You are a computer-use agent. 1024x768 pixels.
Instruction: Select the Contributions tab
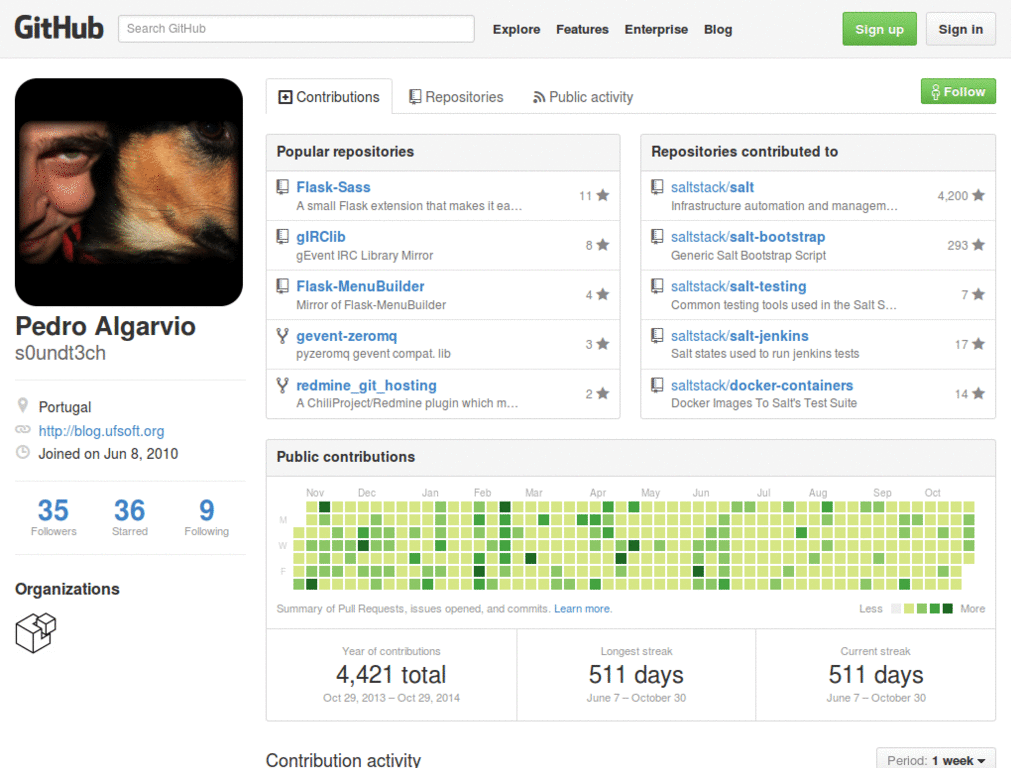click(x=329, y=97)
